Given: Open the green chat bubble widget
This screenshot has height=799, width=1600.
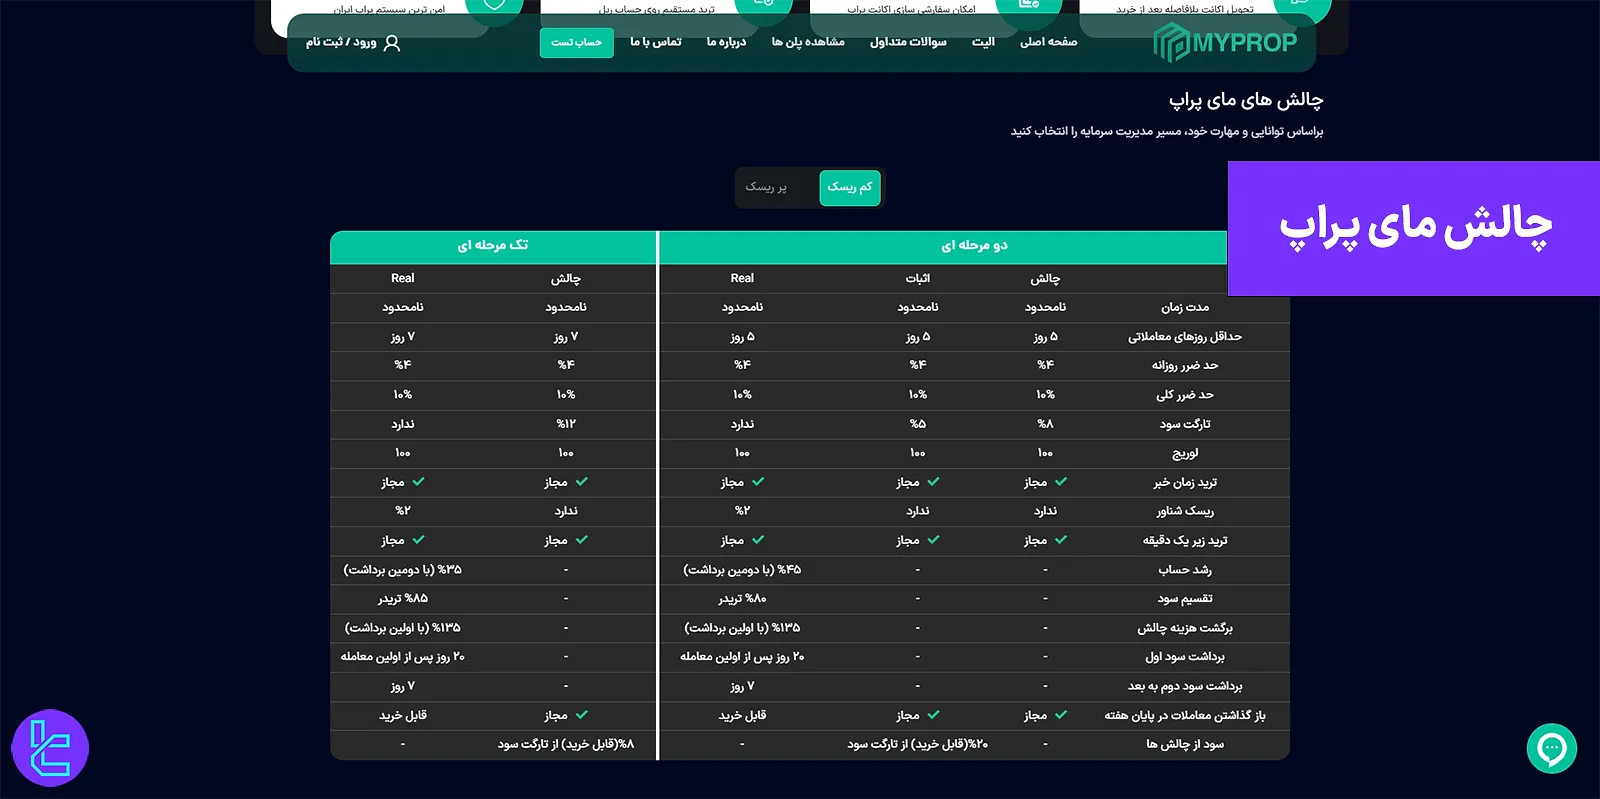Looking at the screenshot, I should tap(1552, 748).
